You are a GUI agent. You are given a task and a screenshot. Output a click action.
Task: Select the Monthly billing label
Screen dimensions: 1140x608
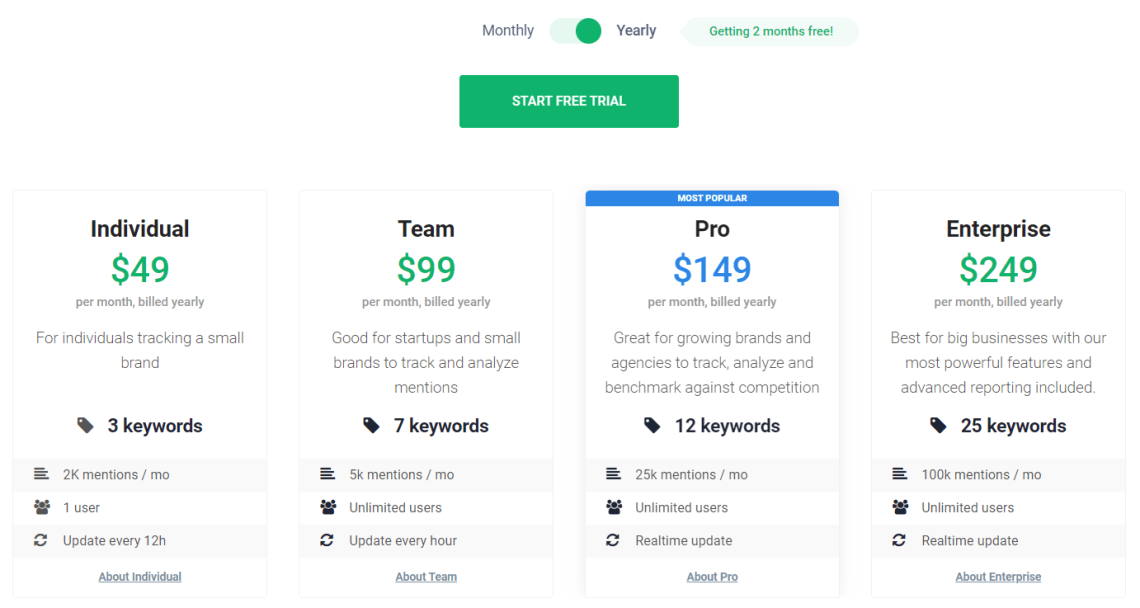tap(508, 31)
